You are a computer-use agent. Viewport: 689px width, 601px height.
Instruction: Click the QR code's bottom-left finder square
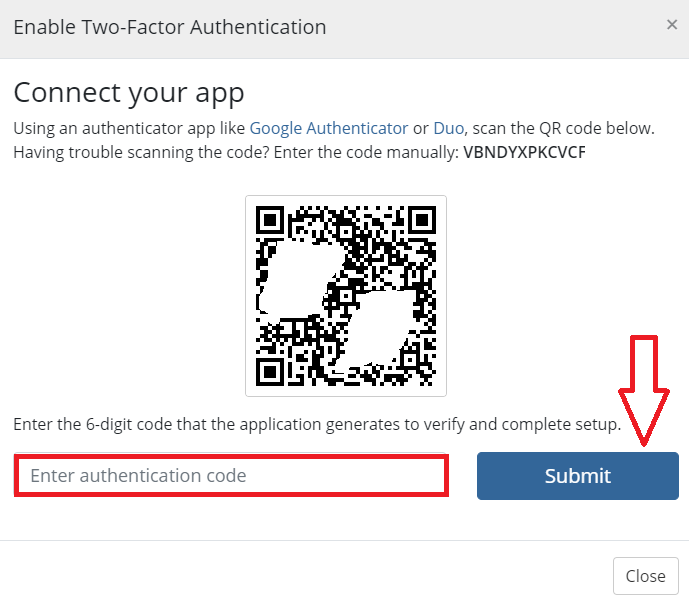tap(270, 372)
